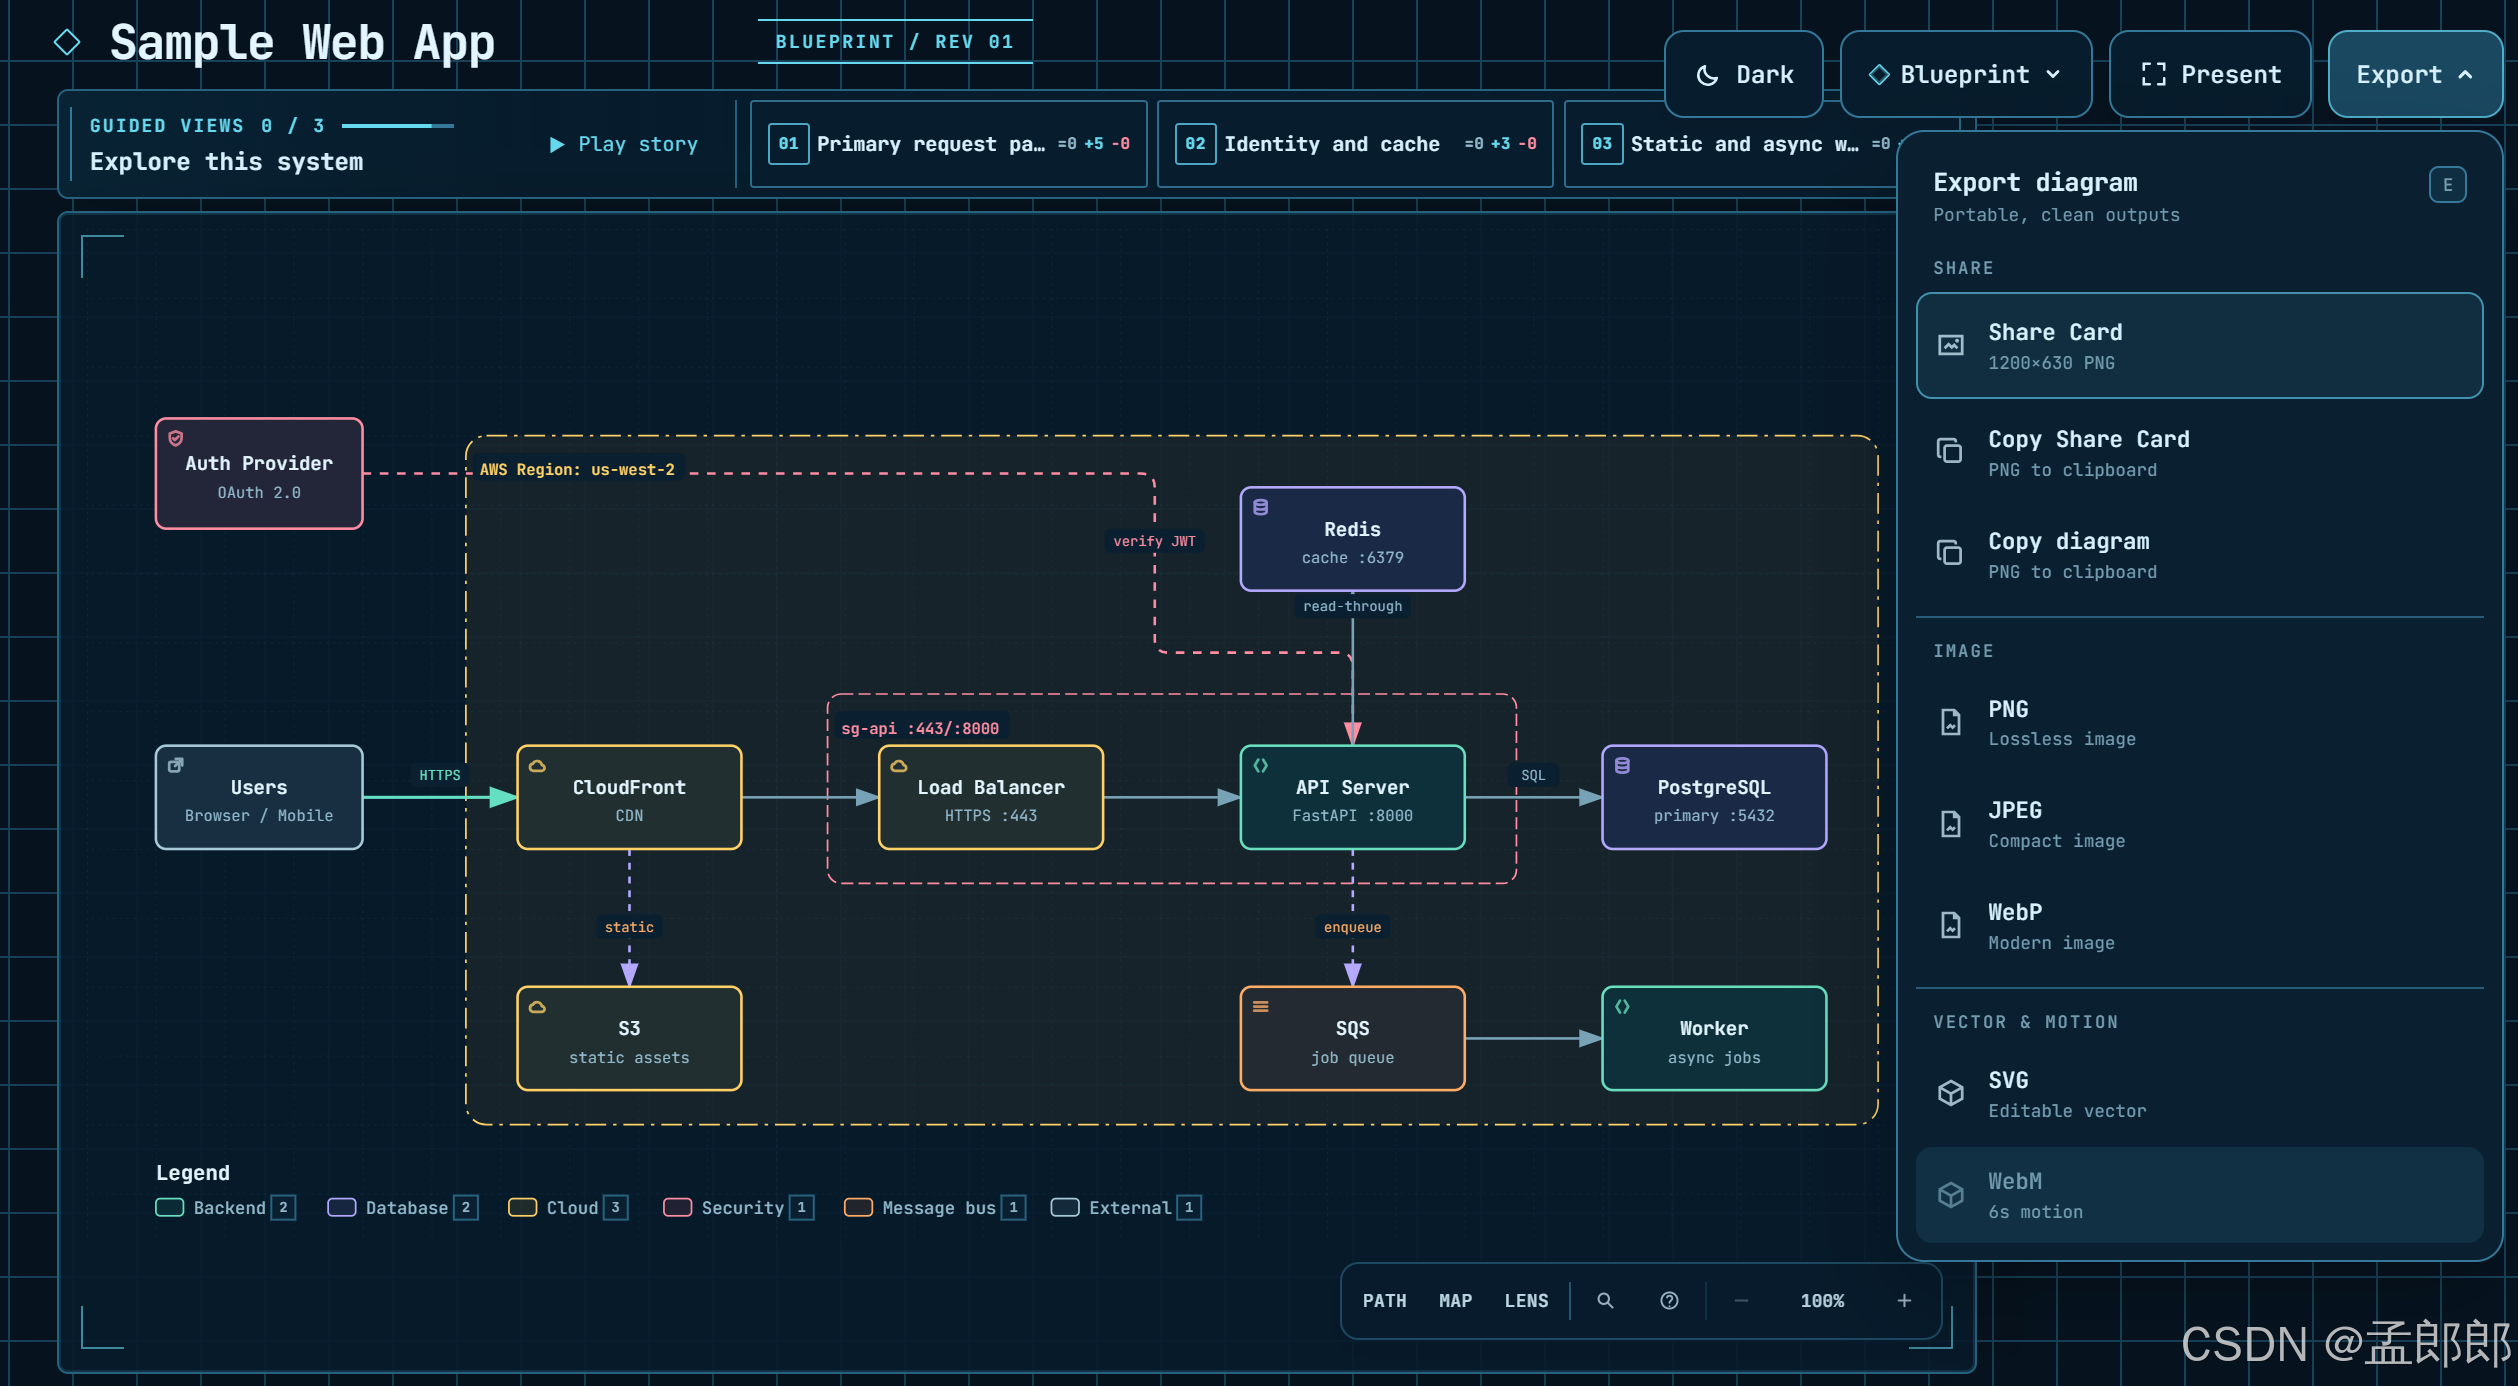
Task: Open search with magnifier icon
Action: [x=1605, y=1301]
